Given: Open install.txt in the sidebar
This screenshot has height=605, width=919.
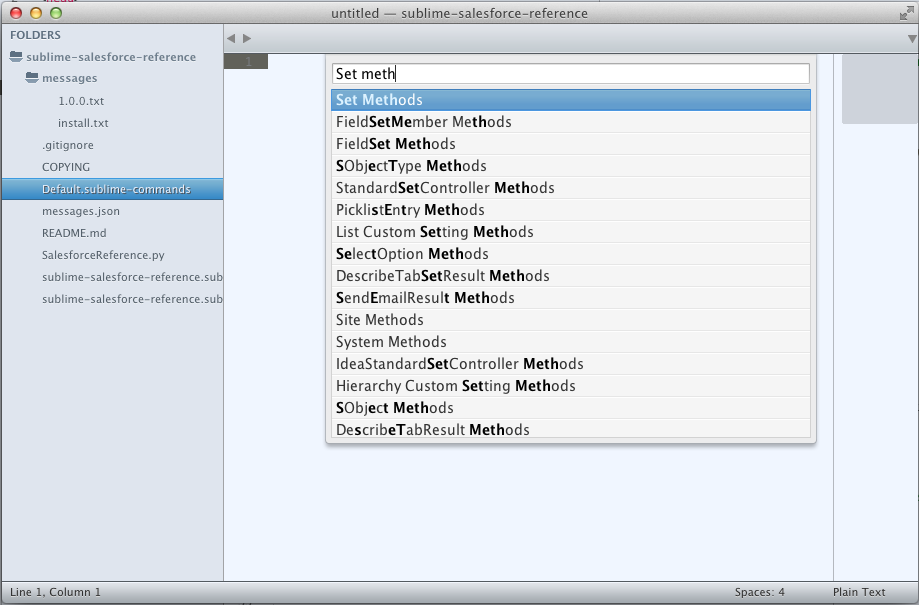Looking at the screenshot, I should [x=83, y=123].
